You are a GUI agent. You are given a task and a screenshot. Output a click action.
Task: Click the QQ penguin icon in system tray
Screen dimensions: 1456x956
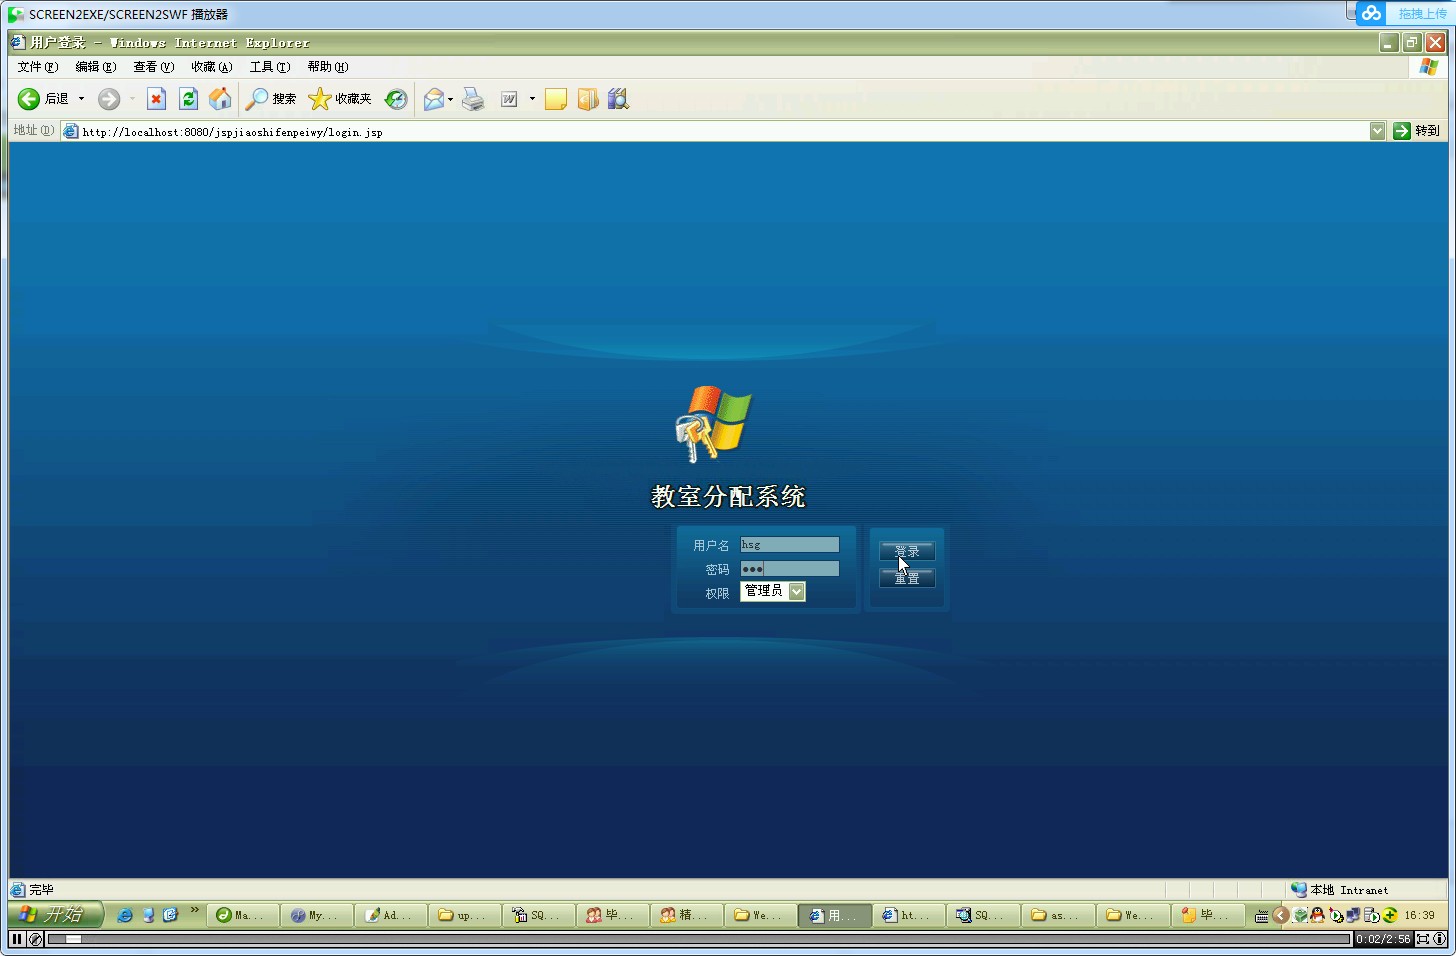[x=1318, y=915]
